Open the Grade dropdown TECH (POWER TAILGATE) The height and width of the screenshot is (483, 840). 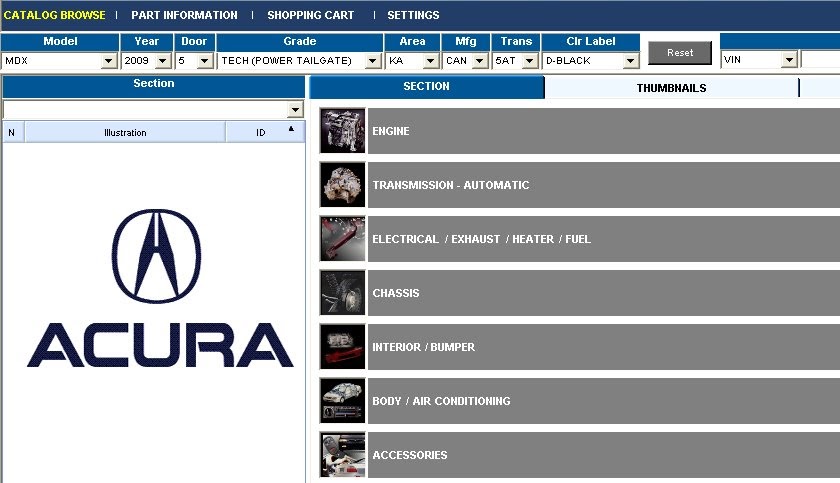(x=300, y=61)
